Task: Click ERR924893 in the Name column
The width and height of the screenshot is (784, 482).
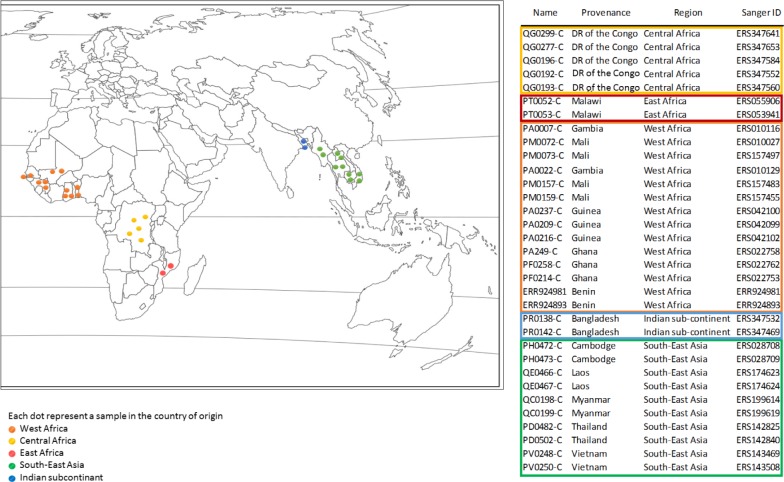Action: click(x=544, y=305)
